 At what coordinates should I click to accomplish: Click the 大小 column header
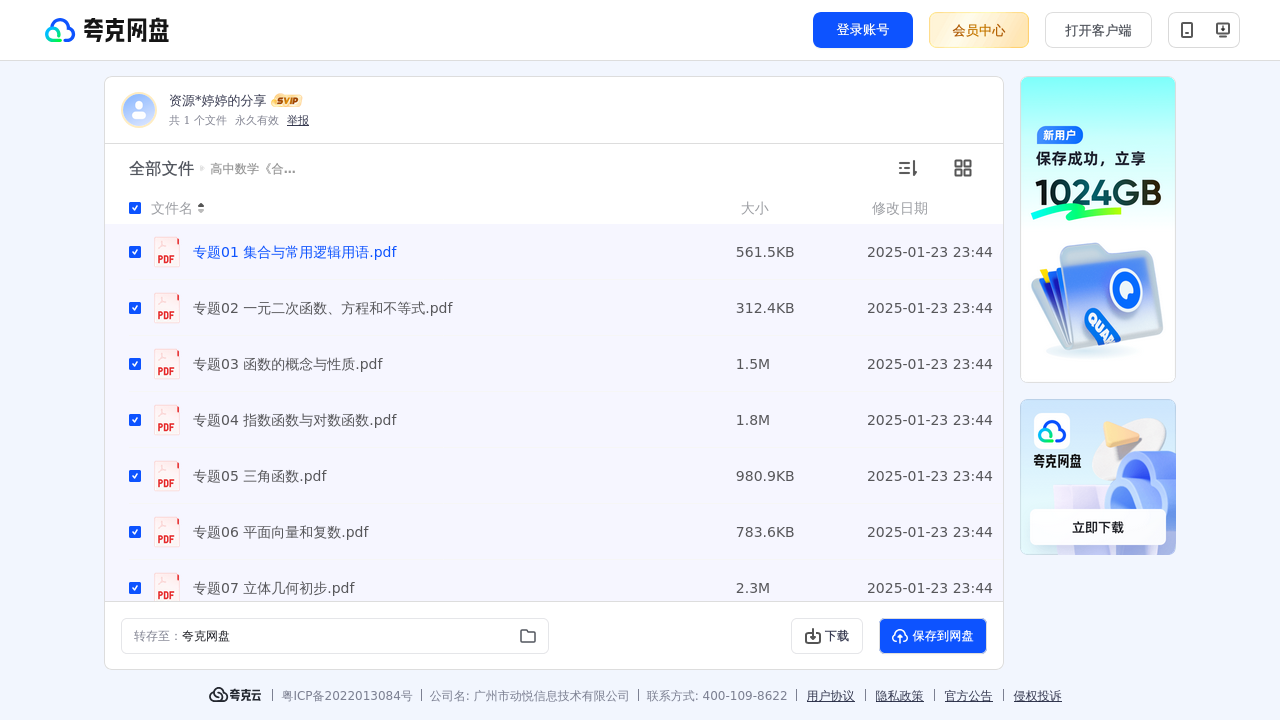(x=755, y=208)
